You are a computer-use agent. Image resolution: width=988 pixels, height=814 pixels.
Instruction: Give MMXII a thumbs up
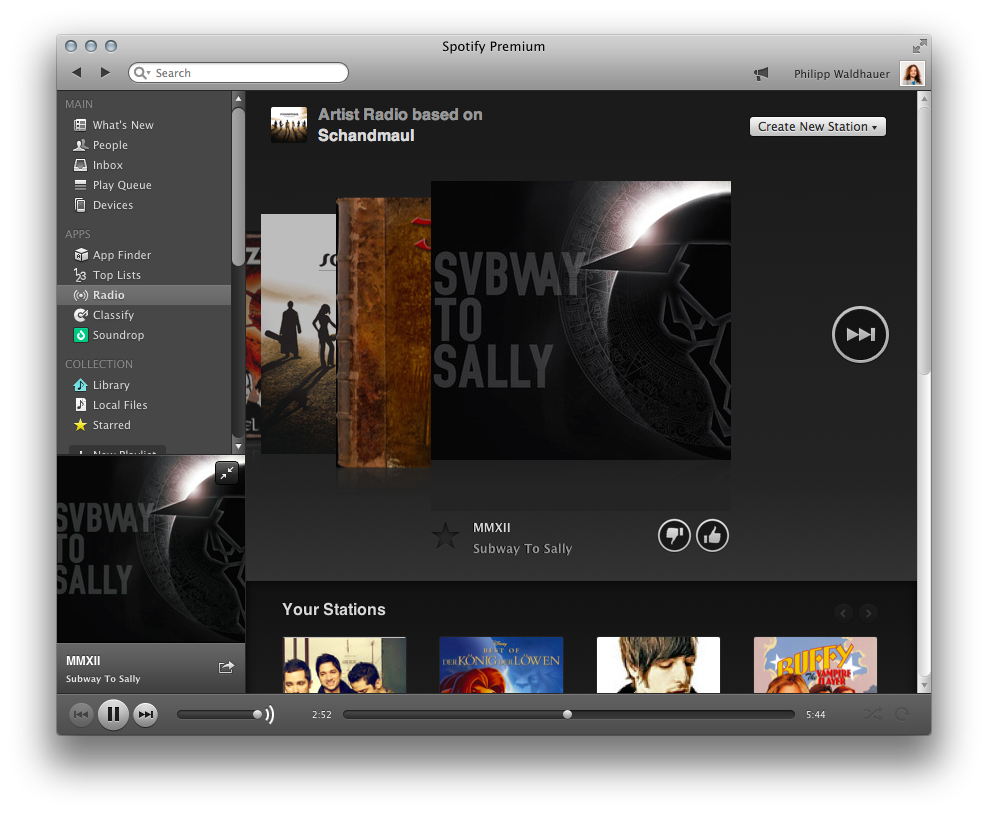(712, 535)
